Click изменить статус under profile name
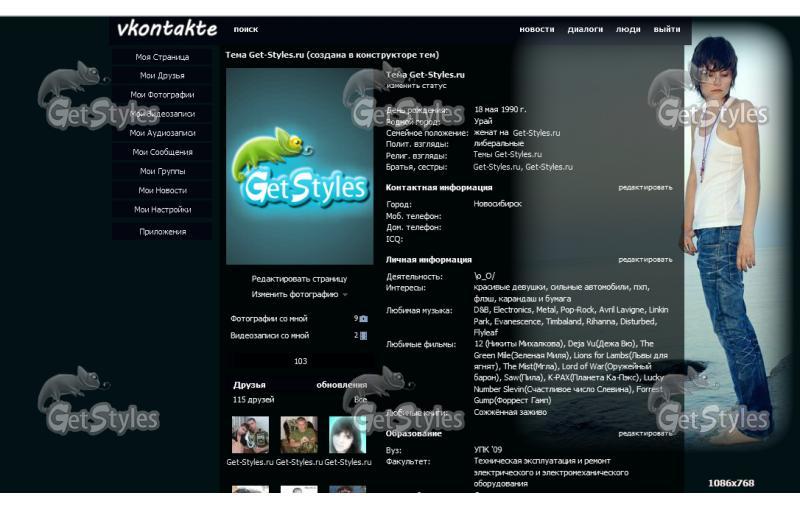The height and width of the screenshot is (509, 800). (416, 86)
